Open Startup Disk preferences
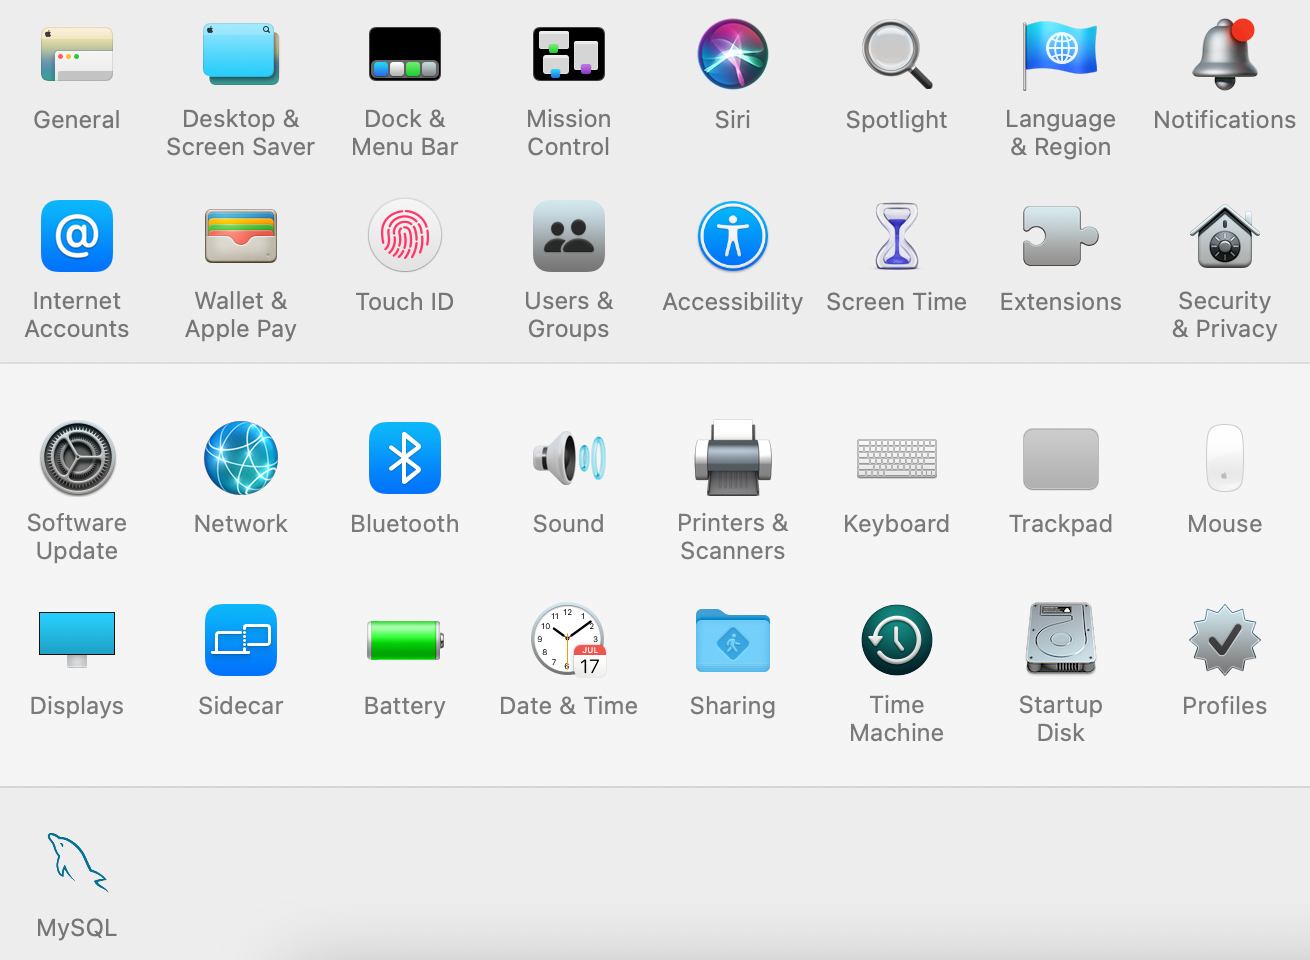 tap(1061, 640)
